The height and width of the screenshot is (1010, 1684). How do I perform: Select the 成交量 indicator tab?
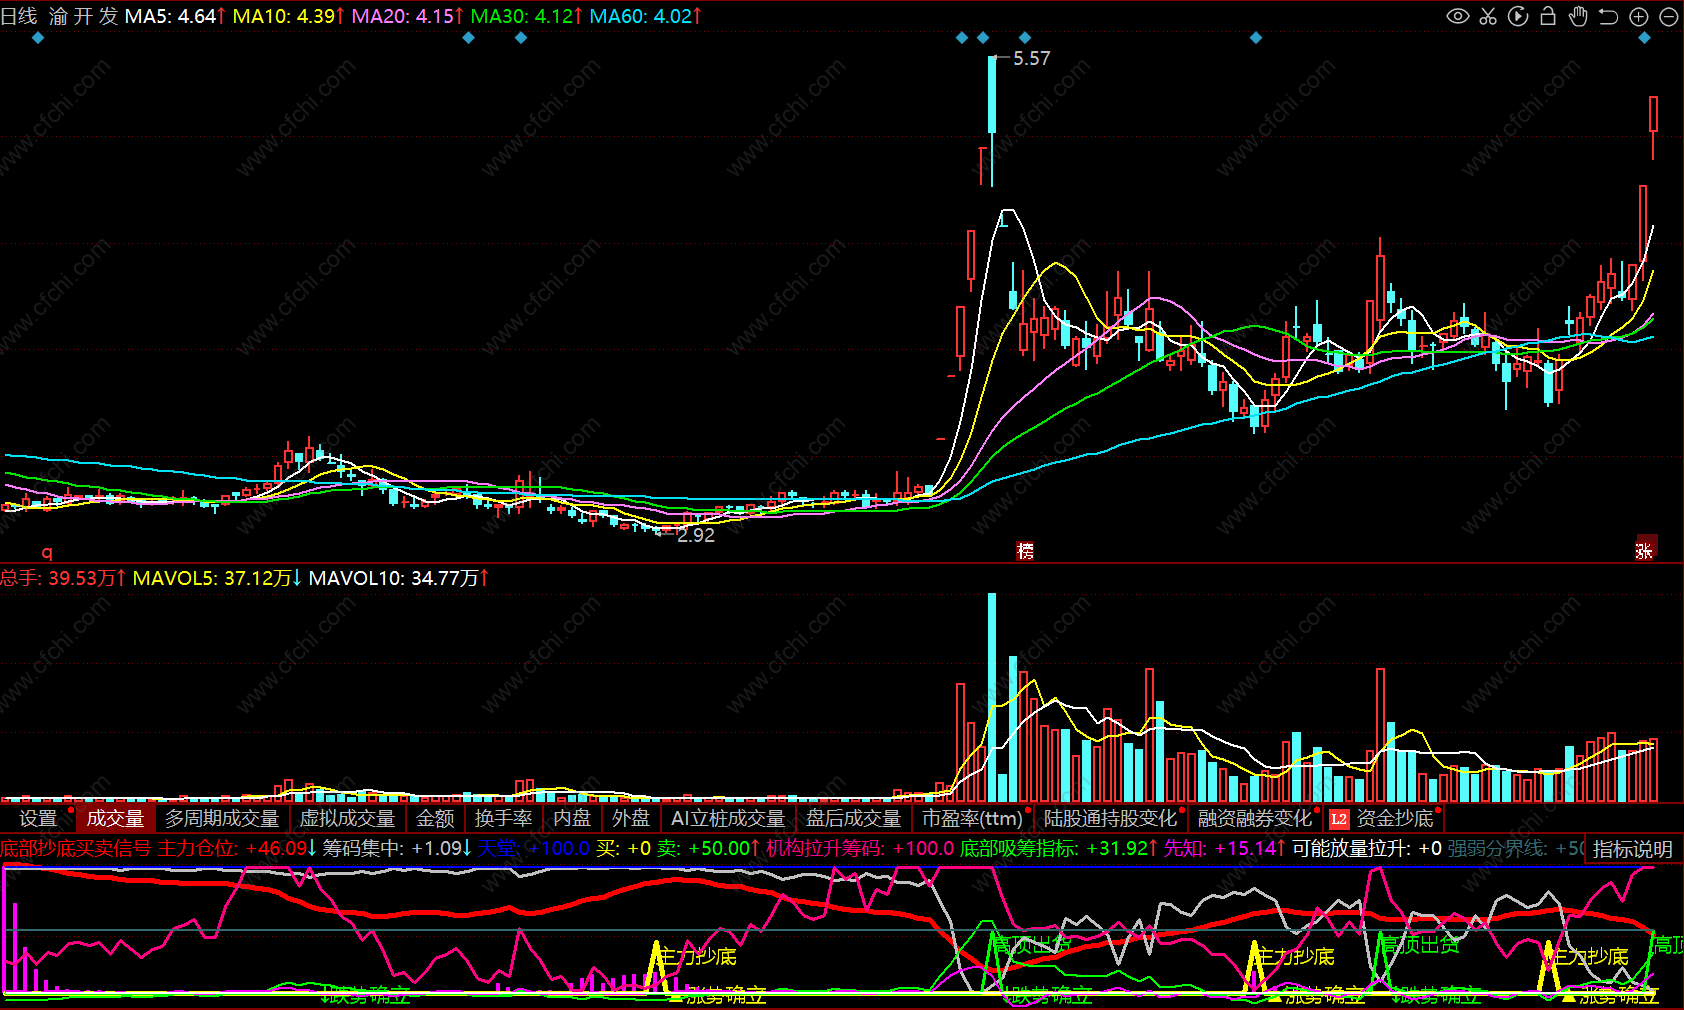point(115,819)
